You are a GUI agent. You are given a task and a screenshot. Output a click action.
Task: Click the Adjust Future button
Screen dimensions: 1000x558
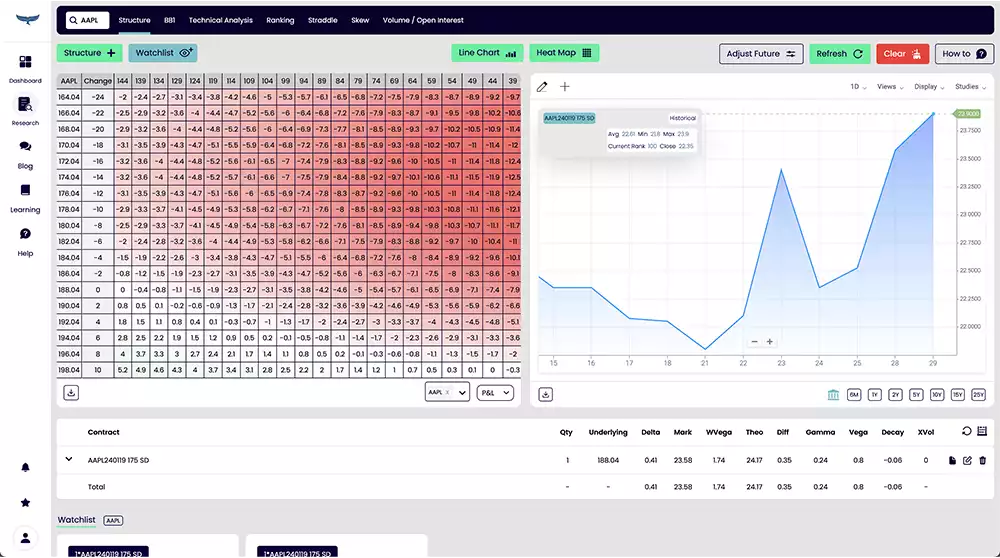click(761, 54)
